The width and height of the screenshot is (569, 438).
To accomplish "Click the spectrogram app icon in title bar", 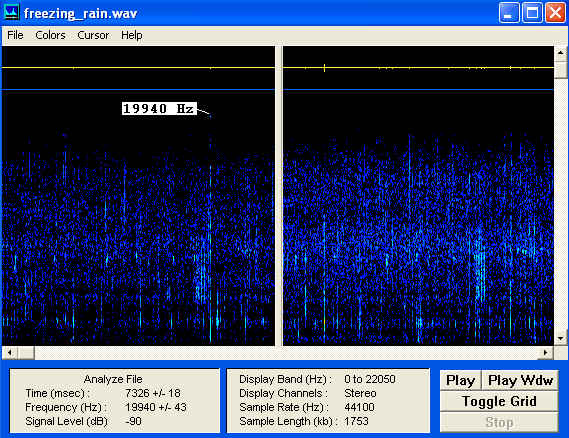I will click(12, 12).
